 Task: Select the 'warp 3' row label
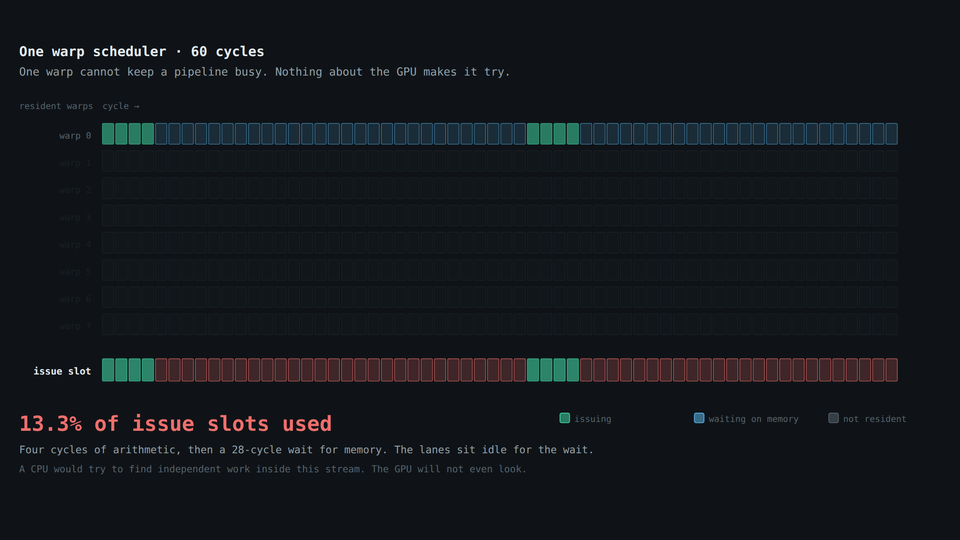(x=75, y=217)
